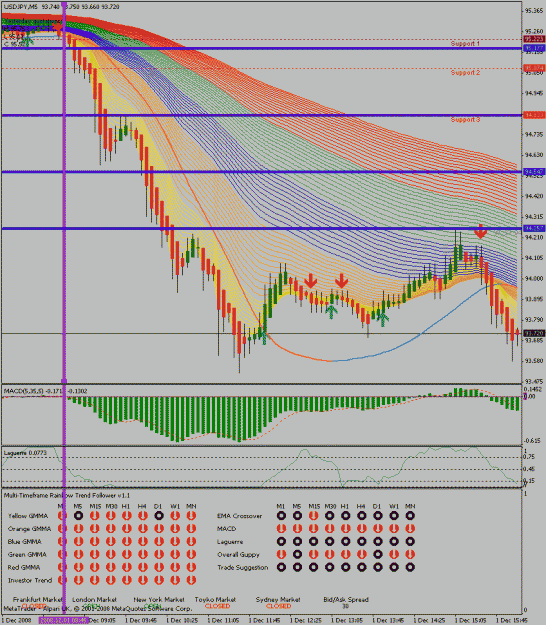Image resolution: width=546 pixels, height=625 pixels.
Task: Click the 1 Dec 15:05 time axis label
Action: point(470,621)
